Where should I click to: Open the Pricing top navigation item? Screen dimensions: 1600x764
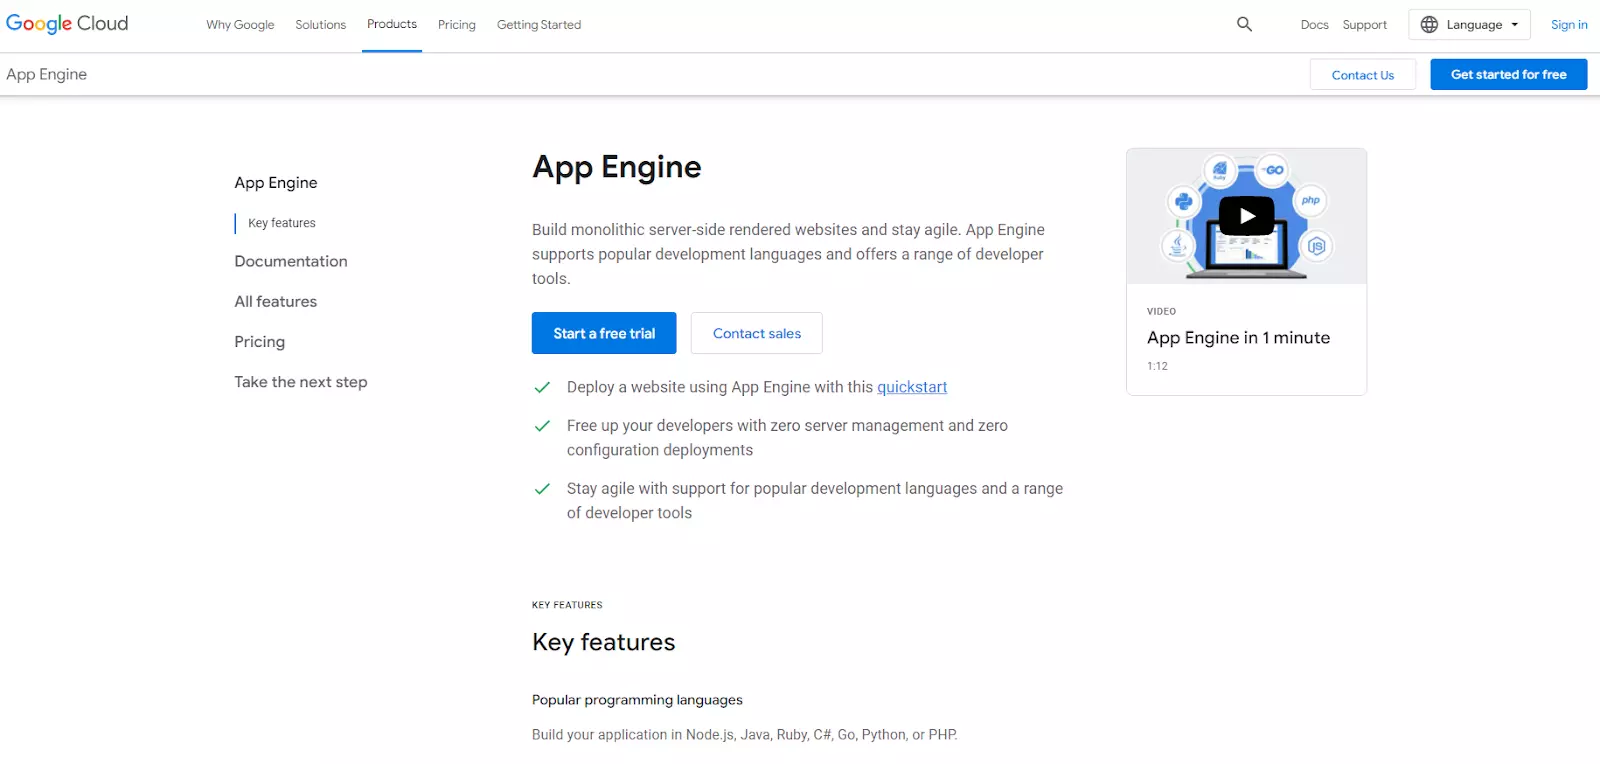pyautogui.click(x=457, y=24)
